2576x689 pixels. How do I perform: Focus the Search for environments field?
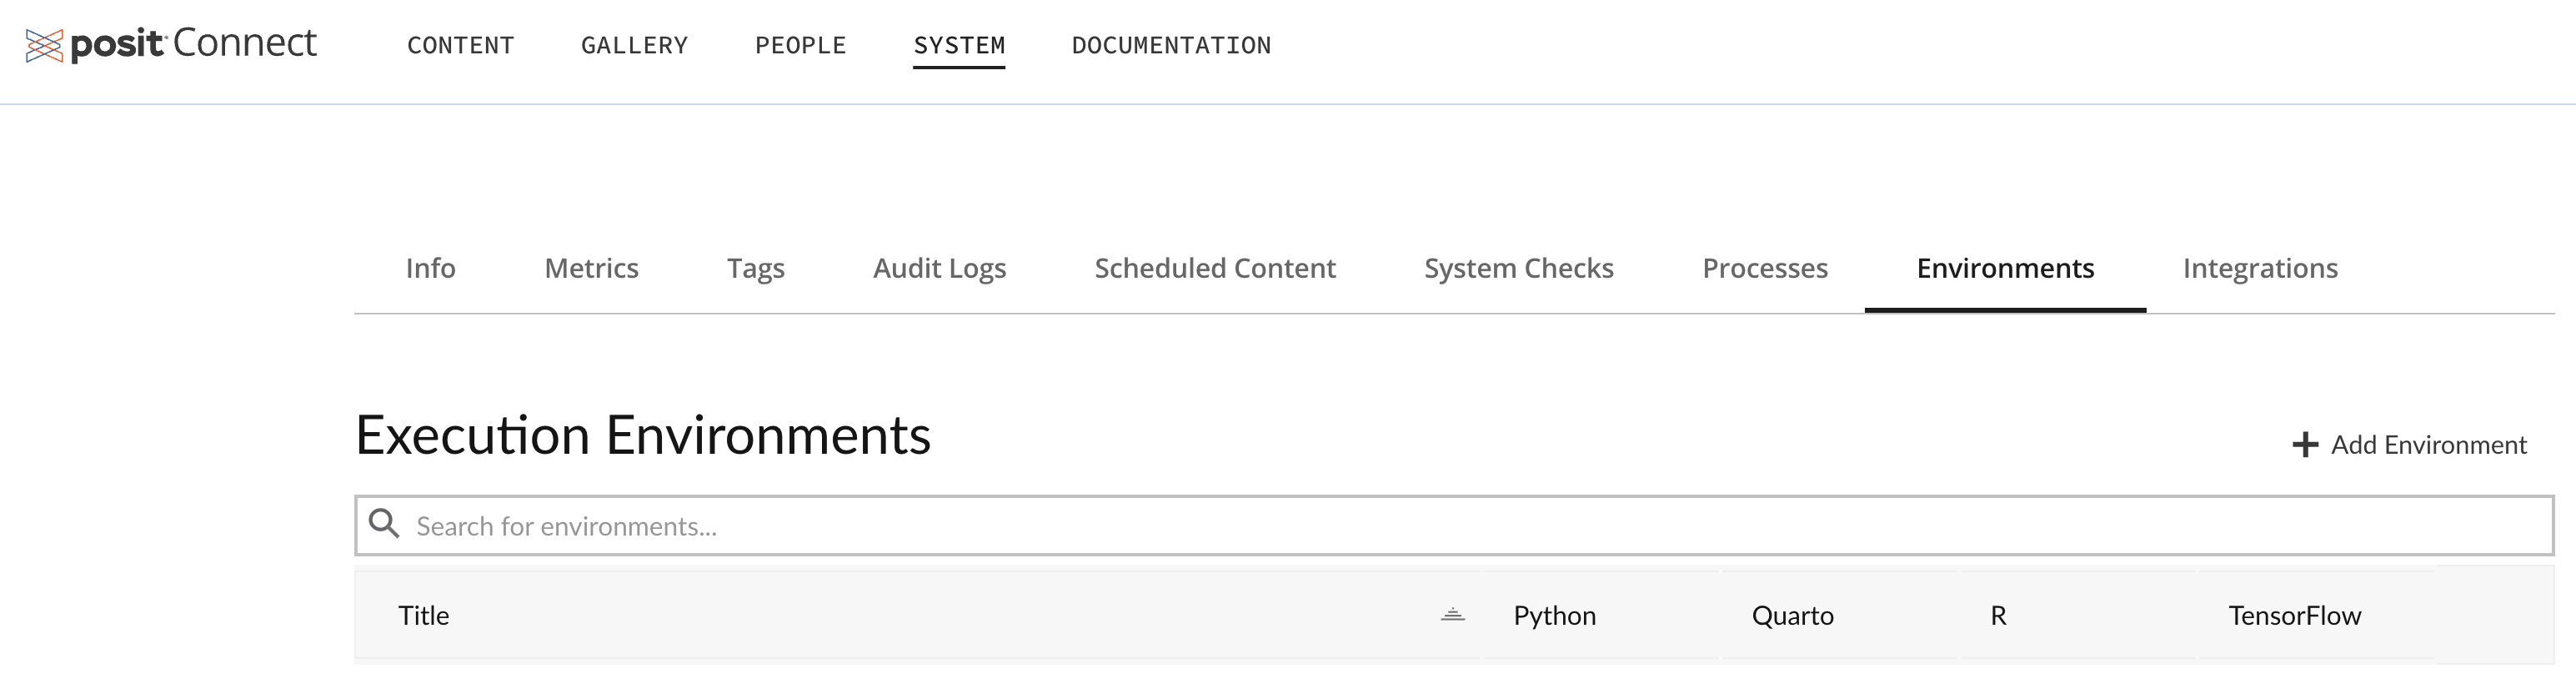(1454, 526)
